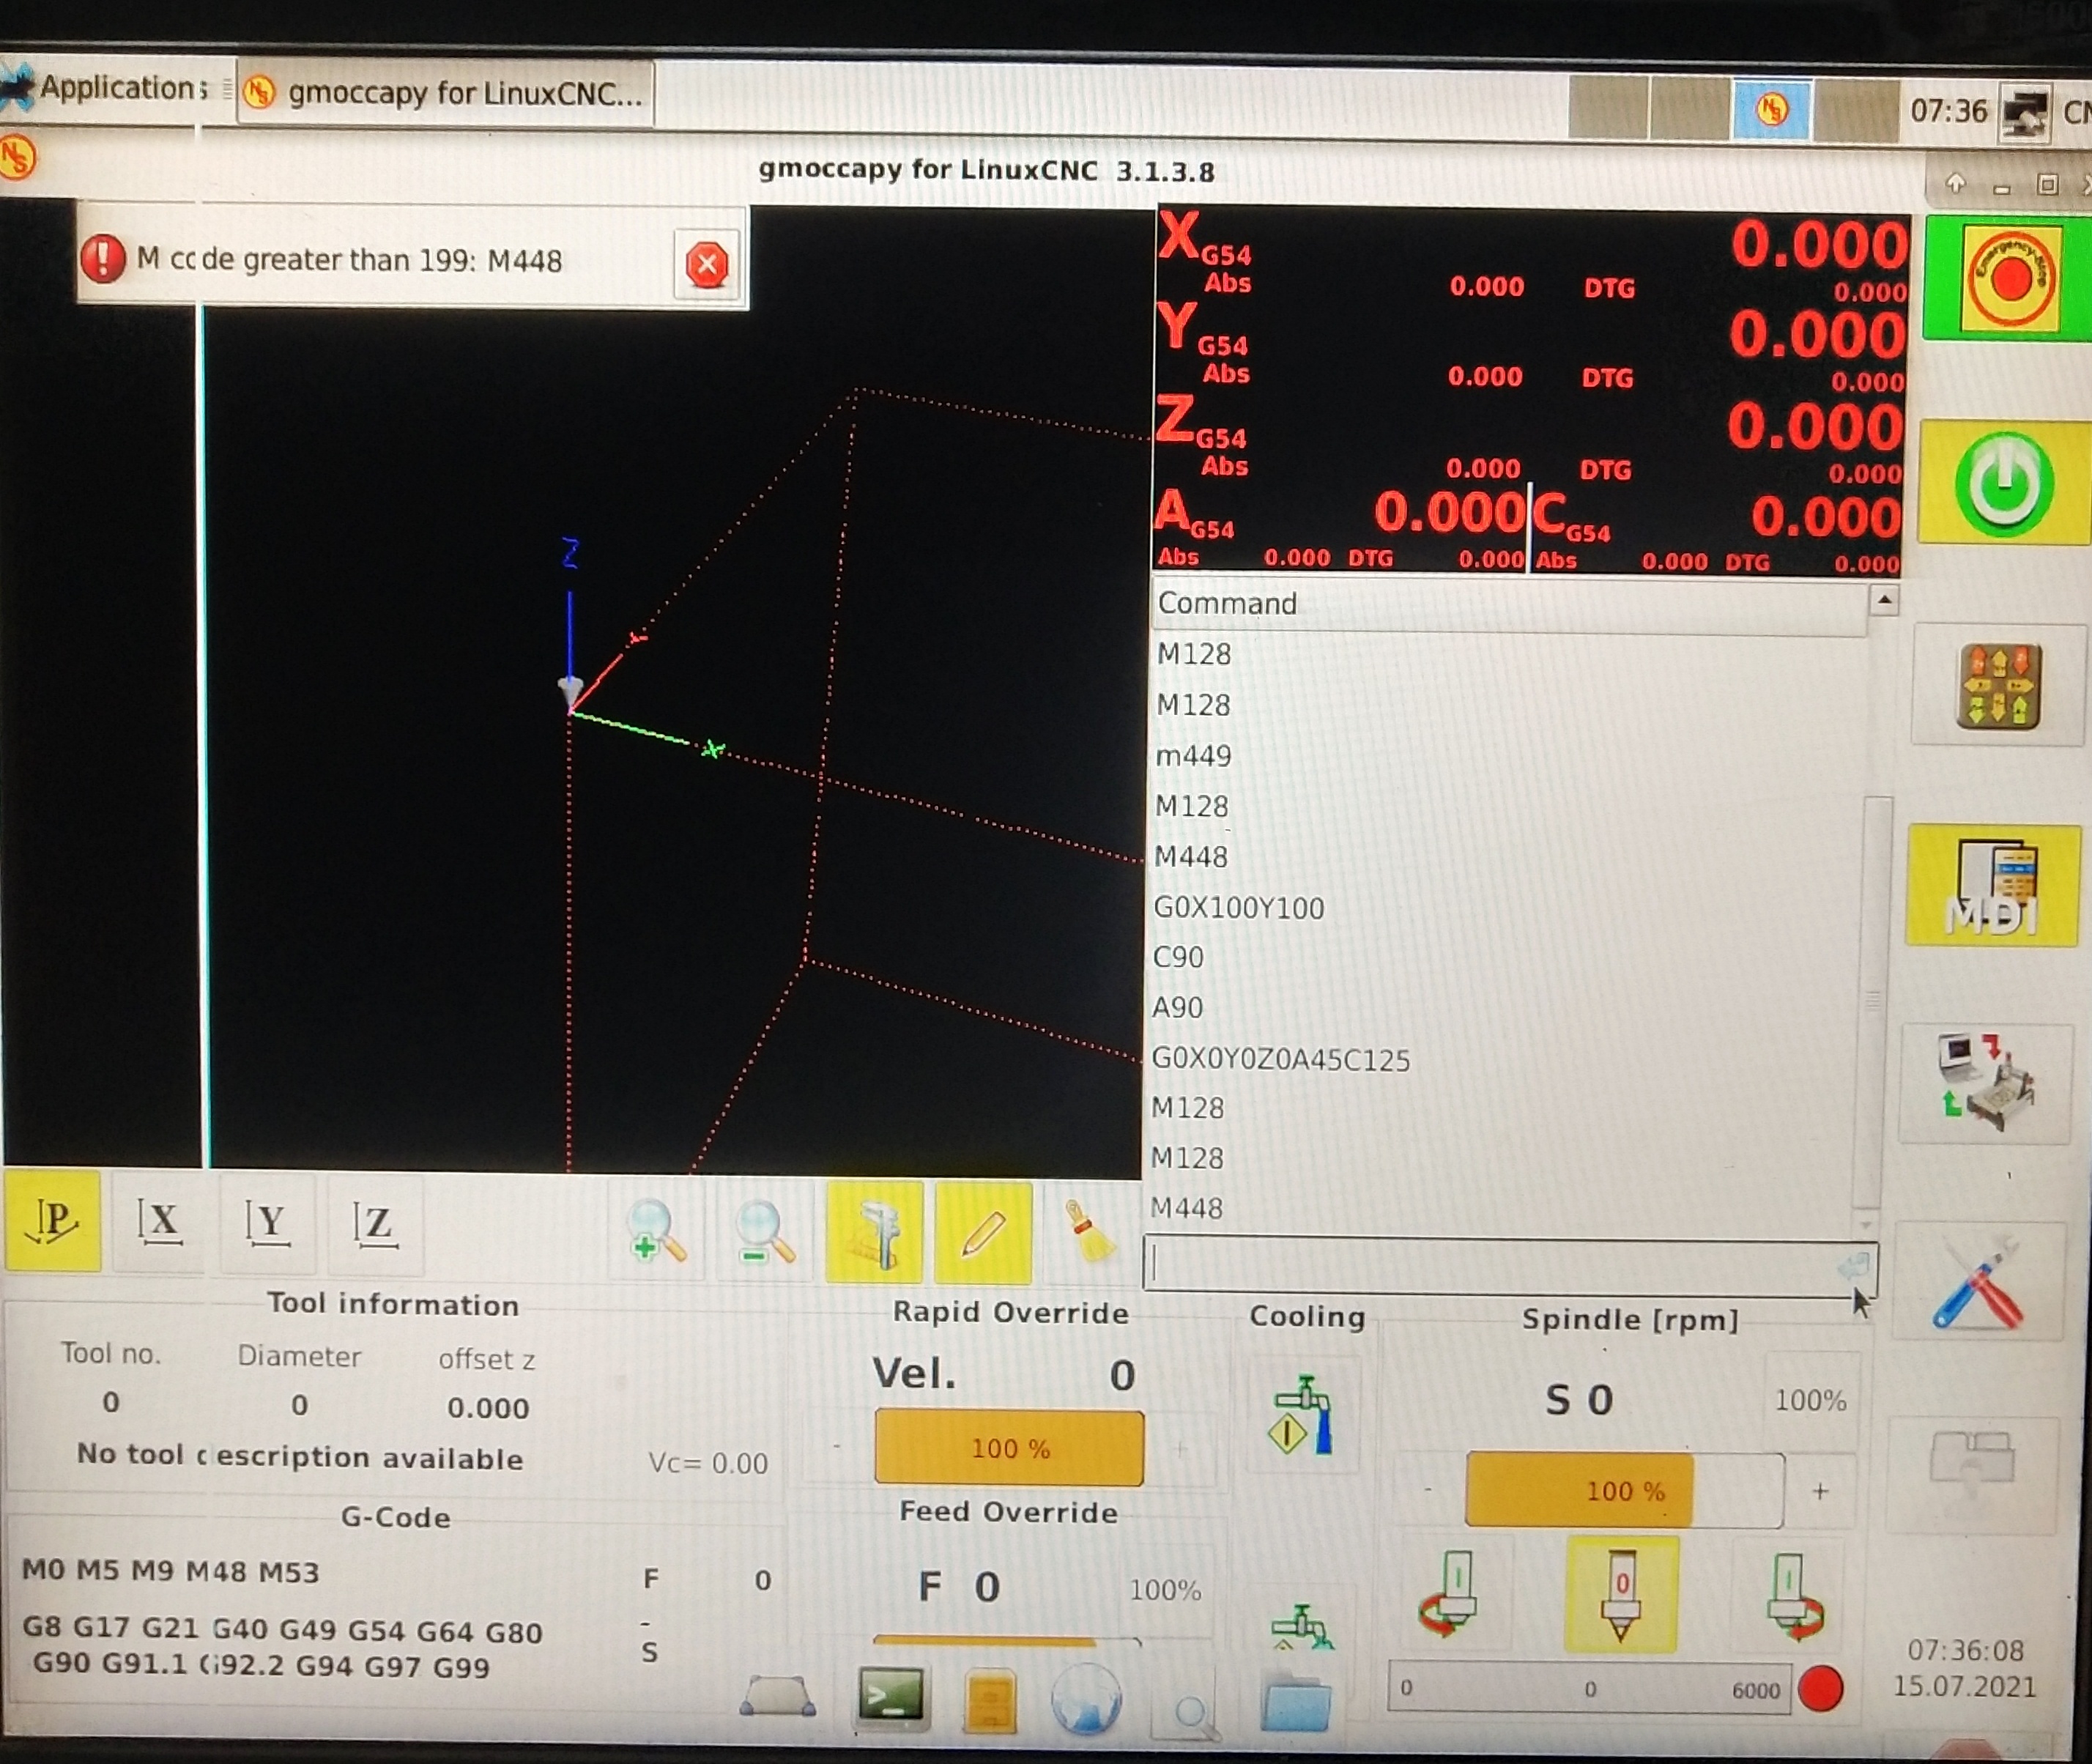This screenshot has width=2092, height=1764.
Task: Set preview to X view
Action: [160, 1224]
